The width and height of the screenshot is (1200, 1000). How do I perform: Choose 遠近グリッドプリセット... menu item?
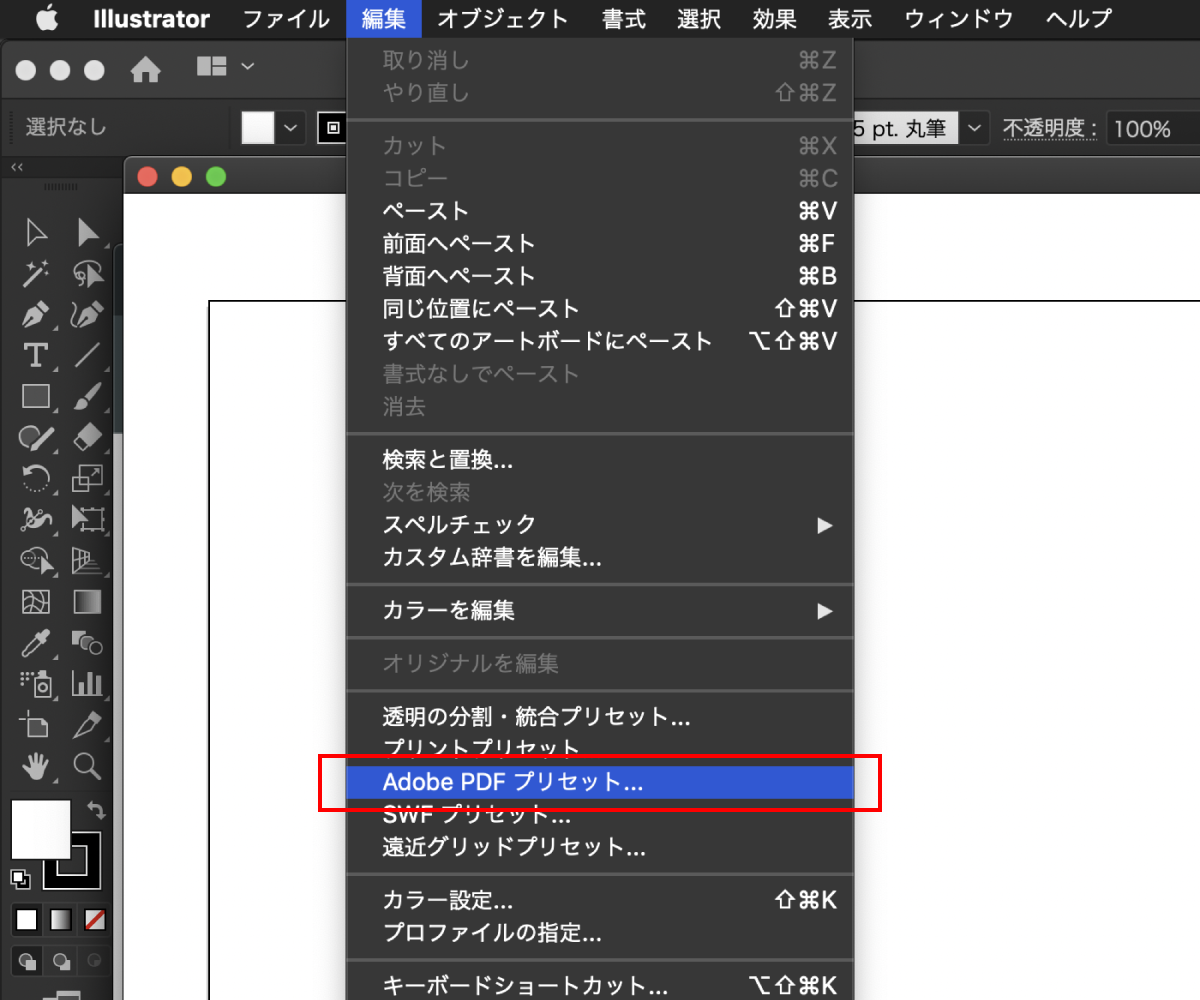click(x=599, y=848)
